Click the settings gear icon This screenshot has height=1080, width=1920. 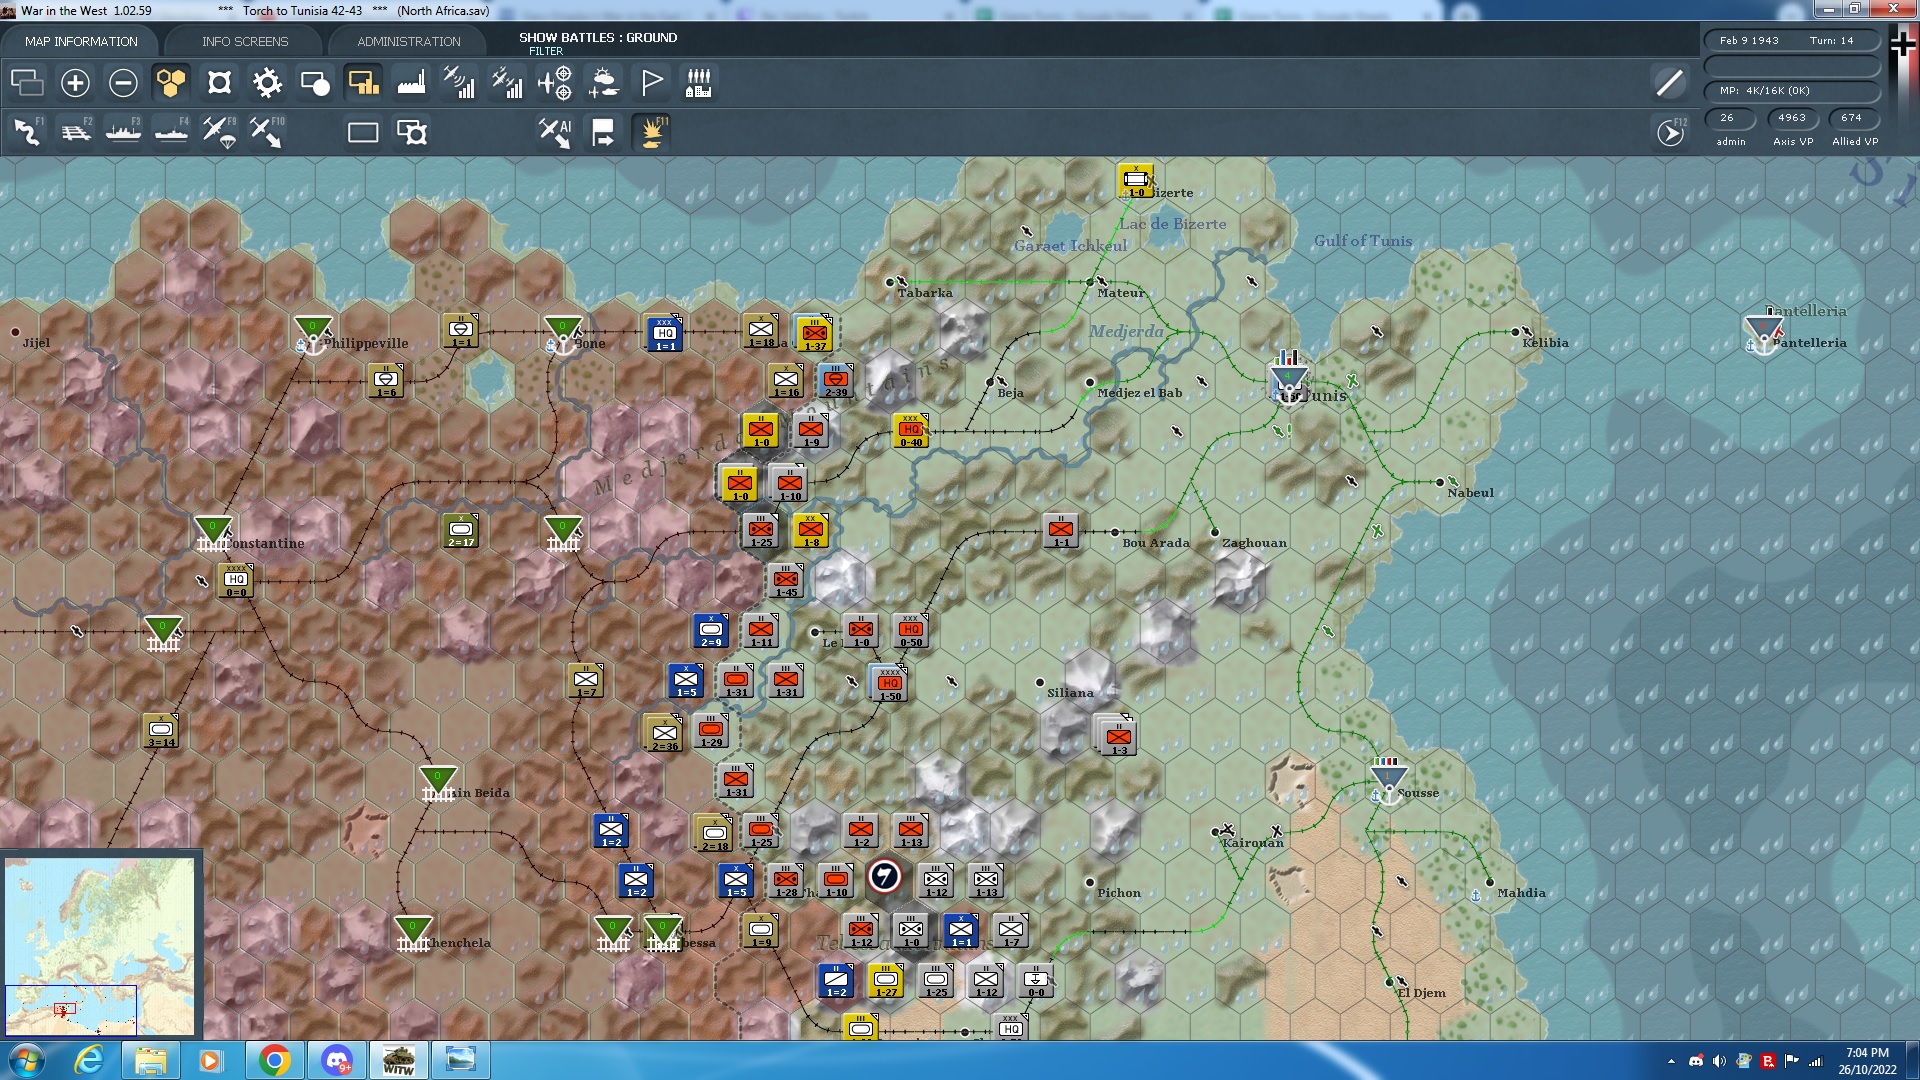coord(267,83)
